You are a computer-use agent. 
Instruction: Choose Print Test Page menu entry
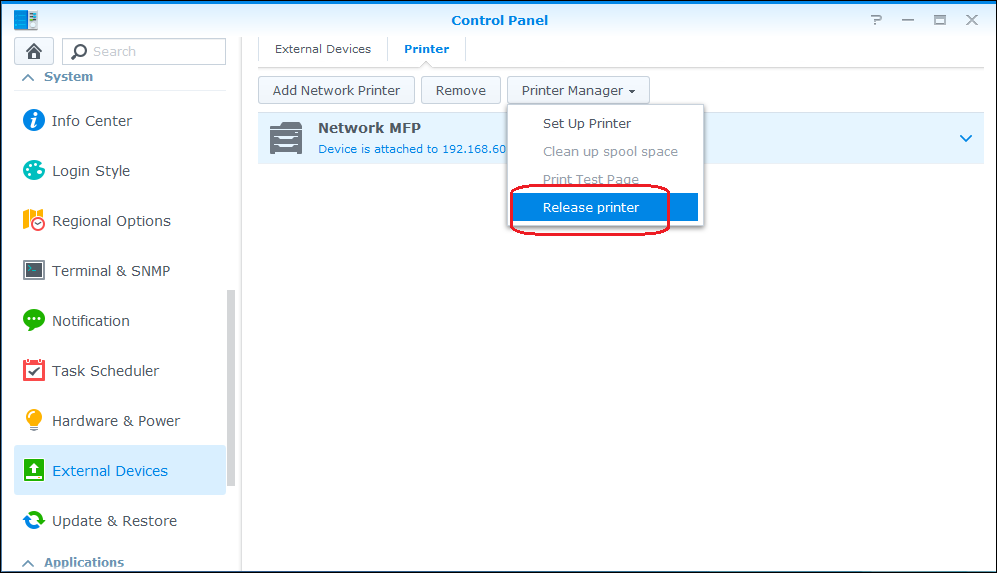[605, 179]
